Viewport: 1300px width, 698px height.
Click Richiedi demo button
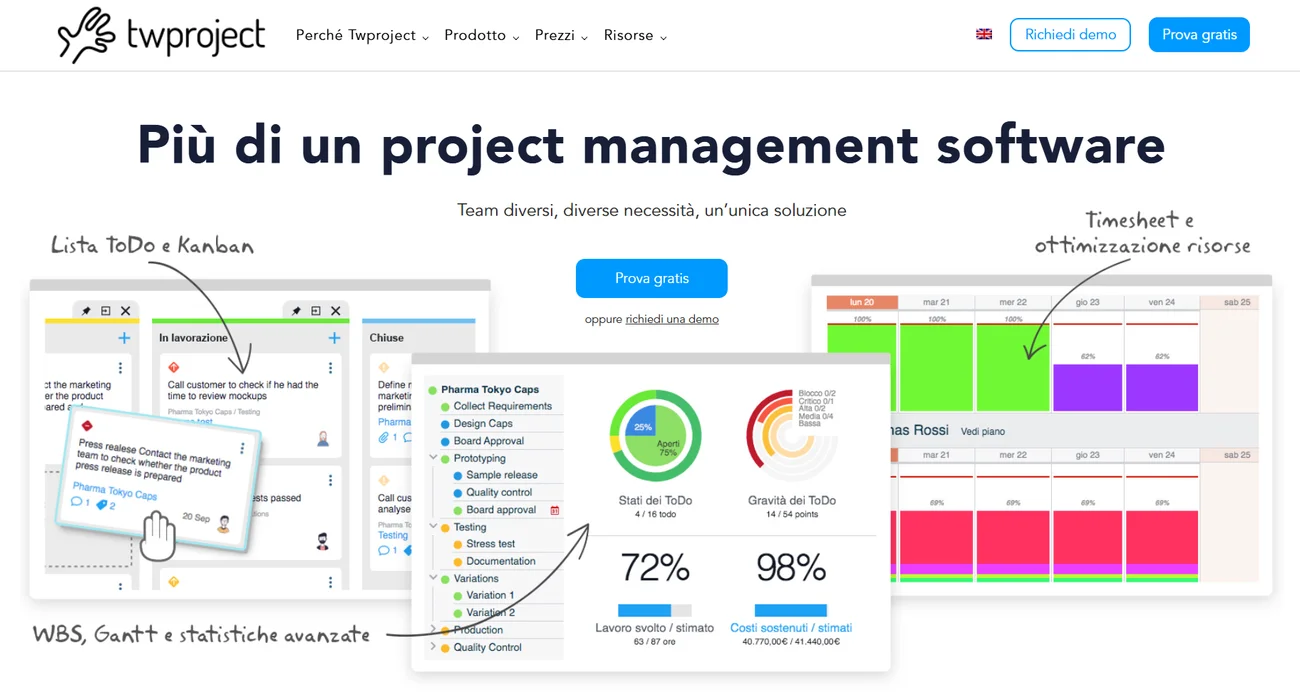point(1070,34)
